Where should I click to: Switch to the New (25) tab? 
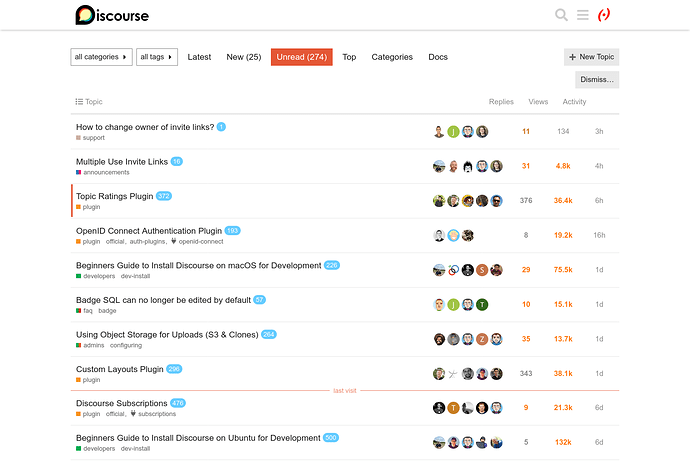[244, 57]
